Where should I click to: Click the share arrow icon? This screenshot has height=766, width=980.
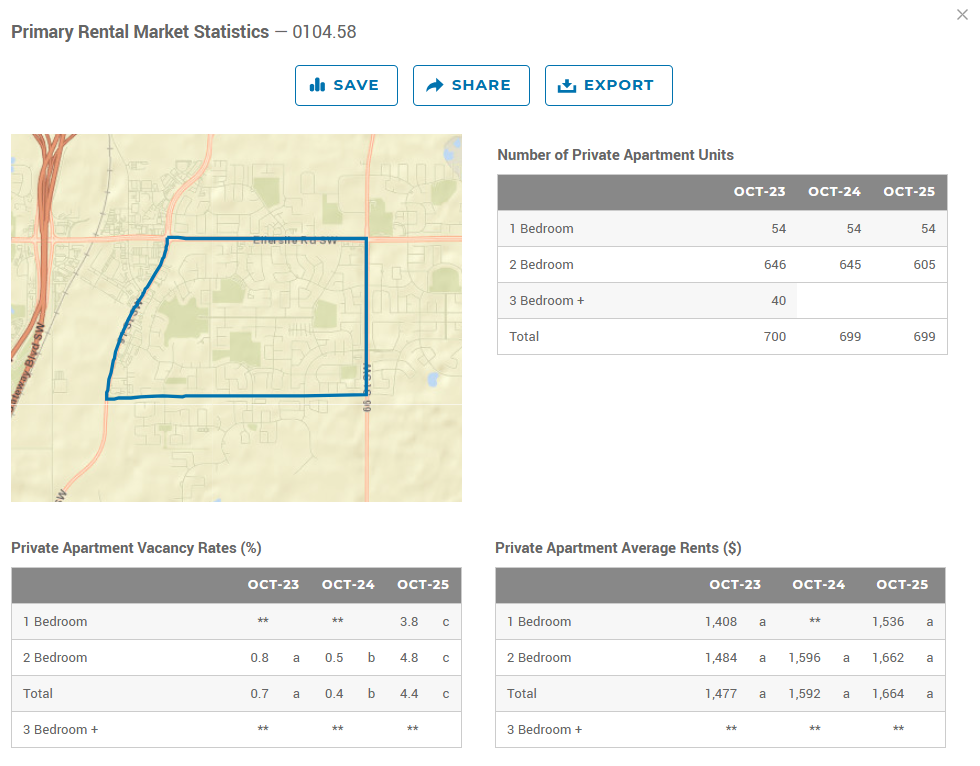(435, 85)
